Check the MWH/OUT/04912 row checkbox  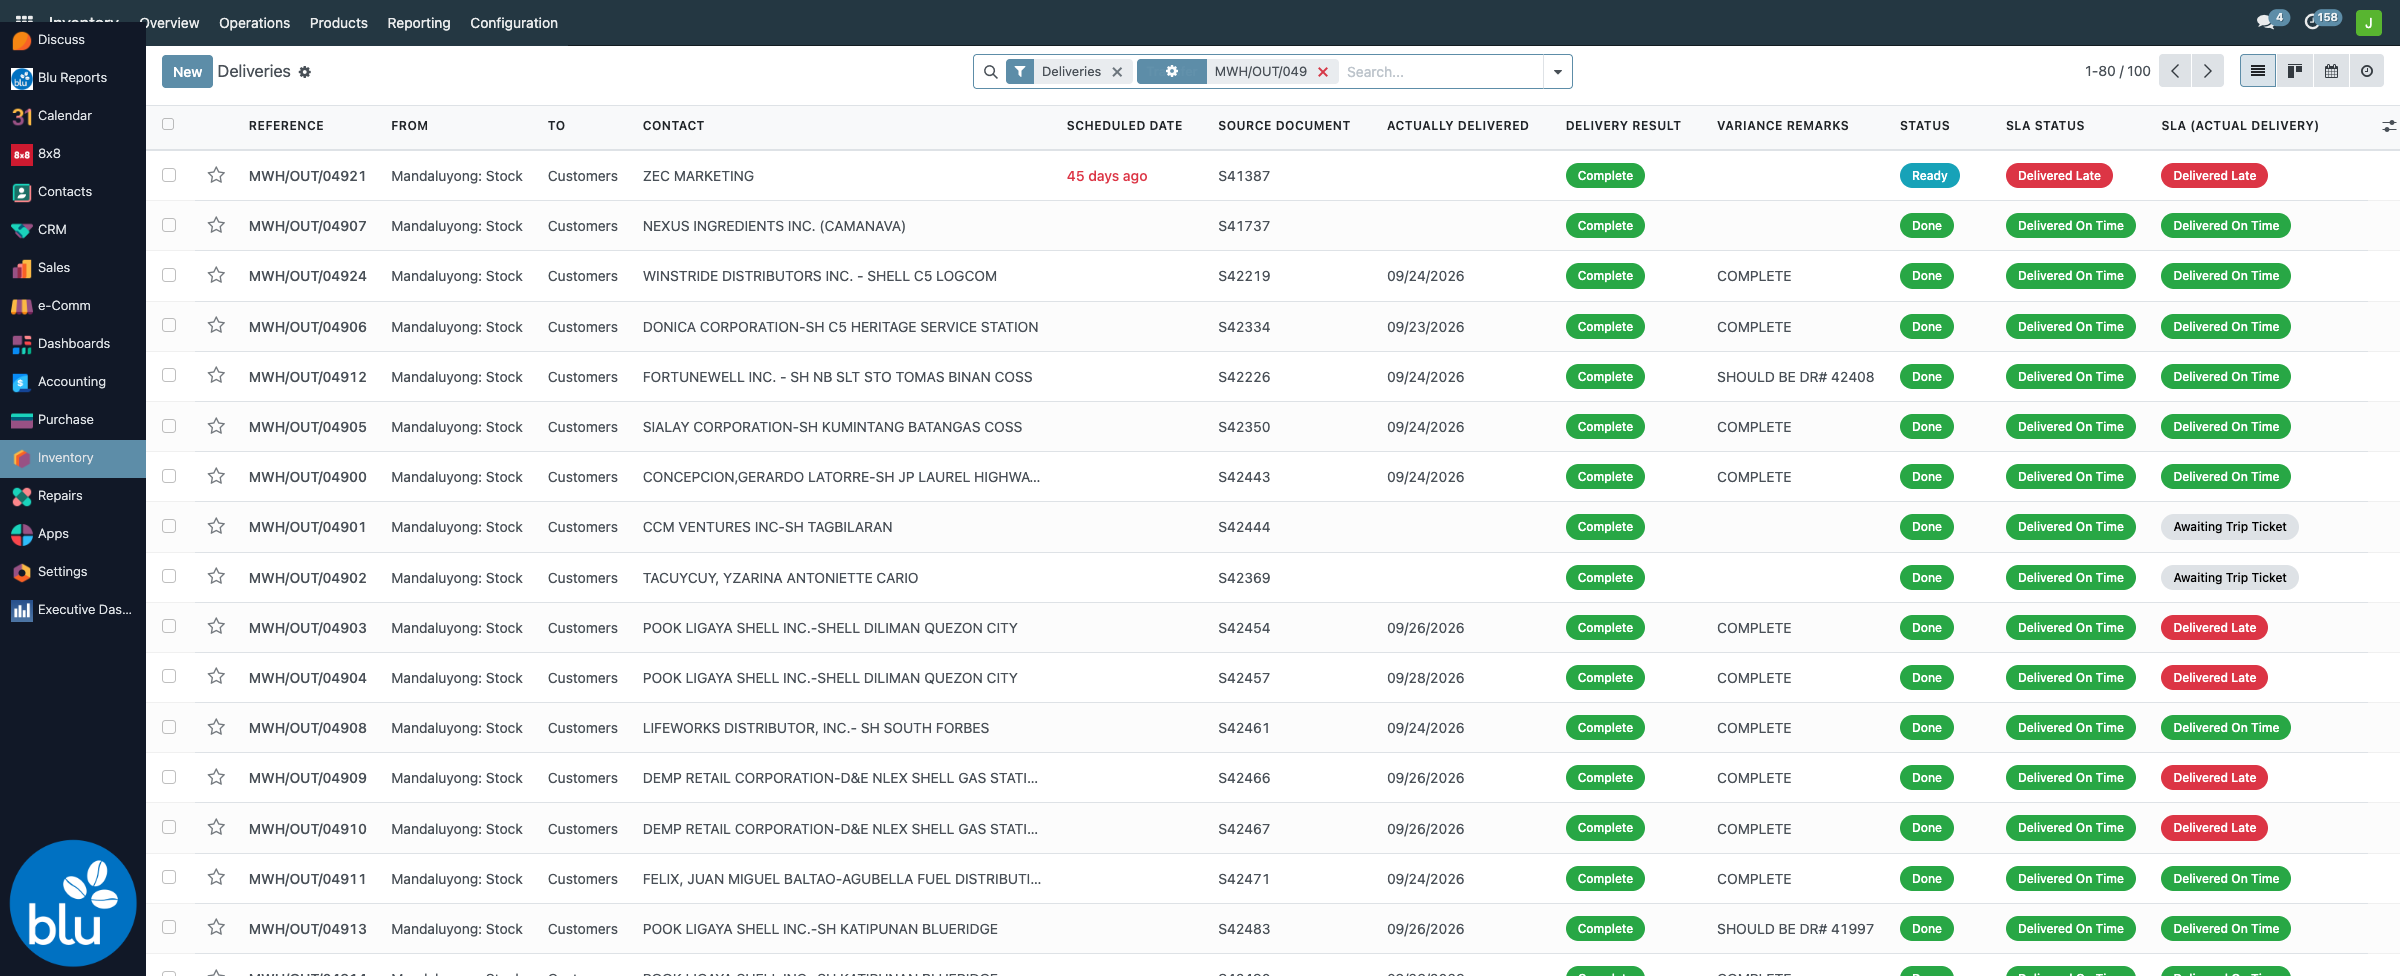pos(169,375)
